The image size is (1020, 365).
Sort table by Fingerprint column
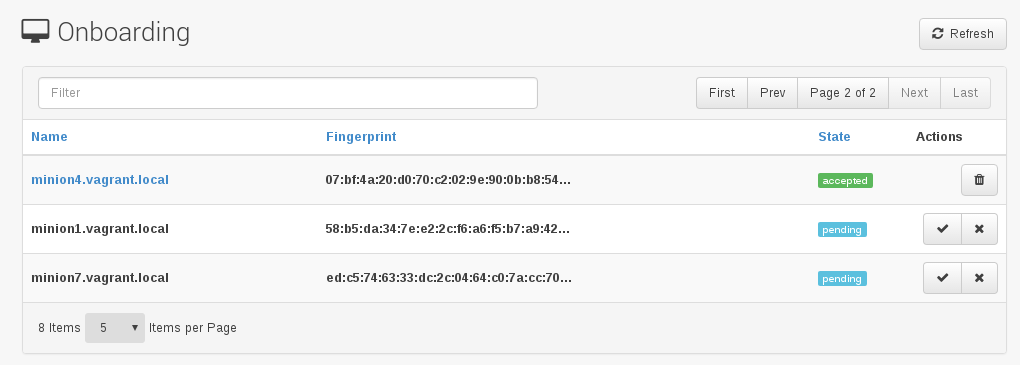[x=361, y=137]
